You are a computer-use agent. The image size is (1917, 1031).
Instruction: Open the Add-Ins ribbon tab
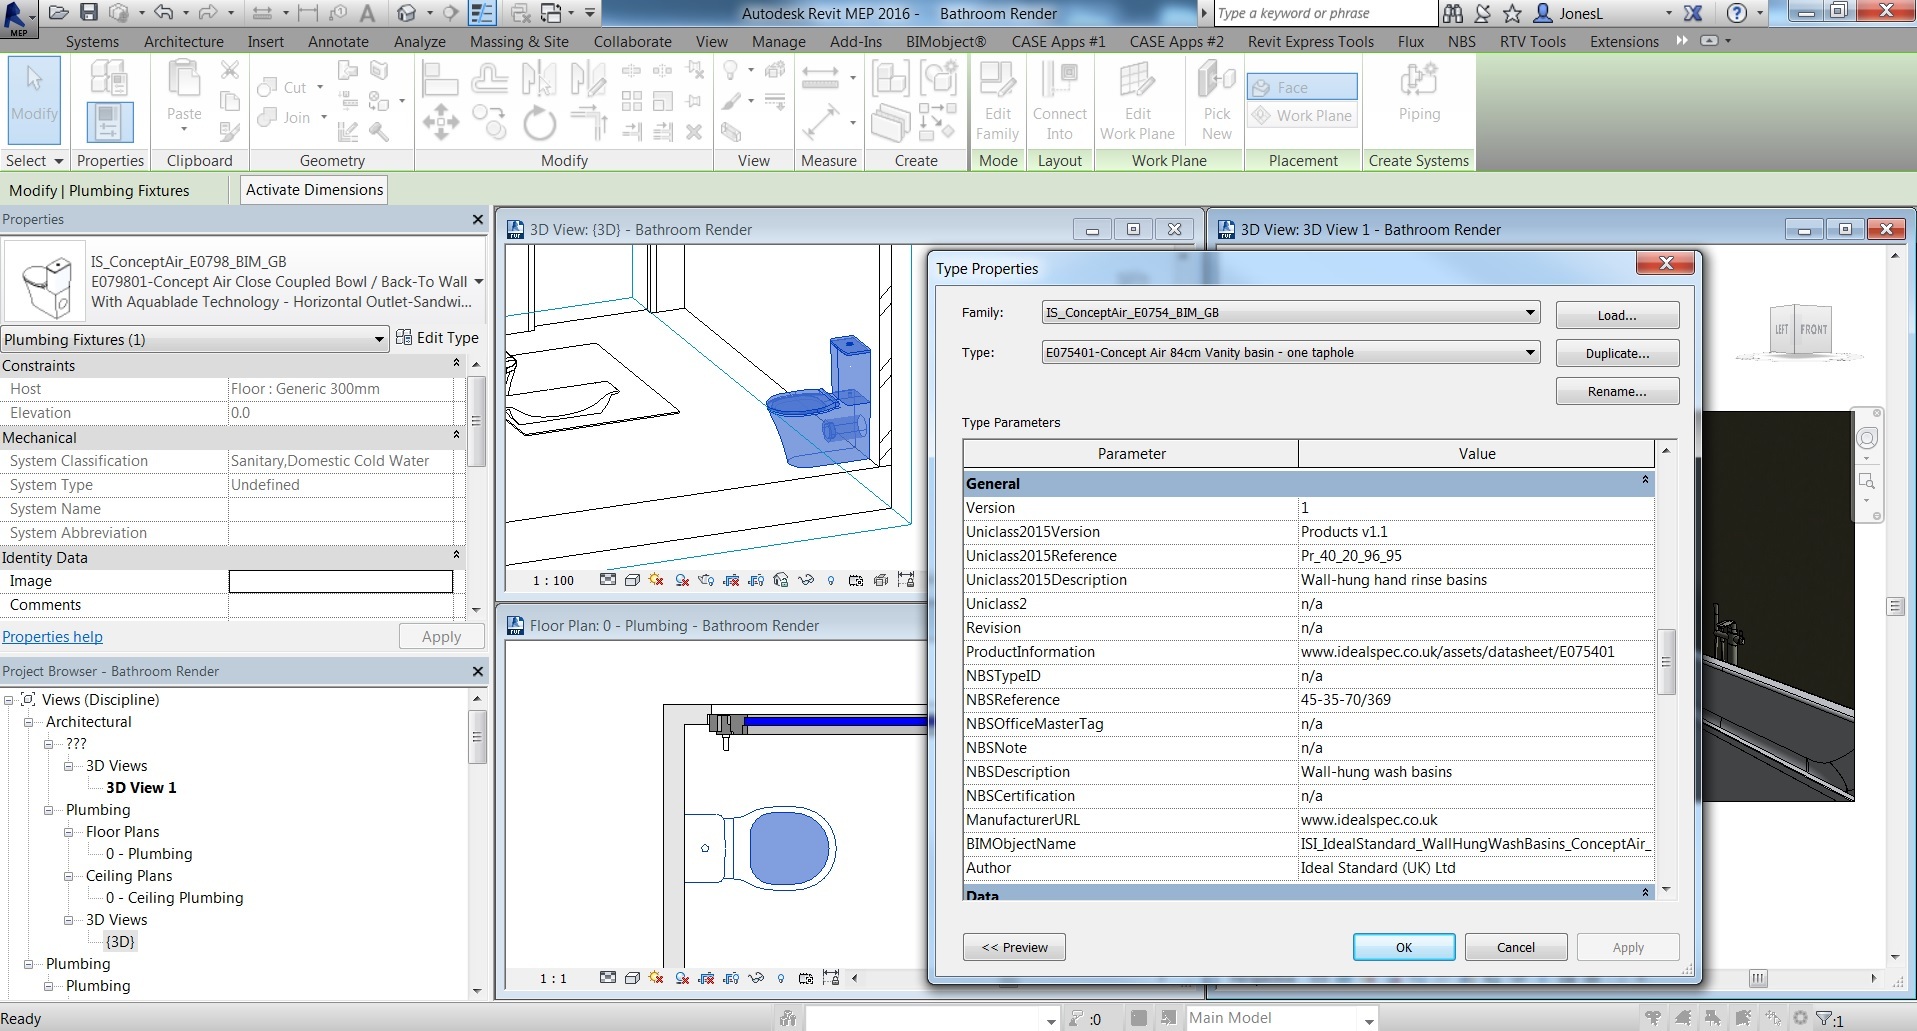coord(856,41)
